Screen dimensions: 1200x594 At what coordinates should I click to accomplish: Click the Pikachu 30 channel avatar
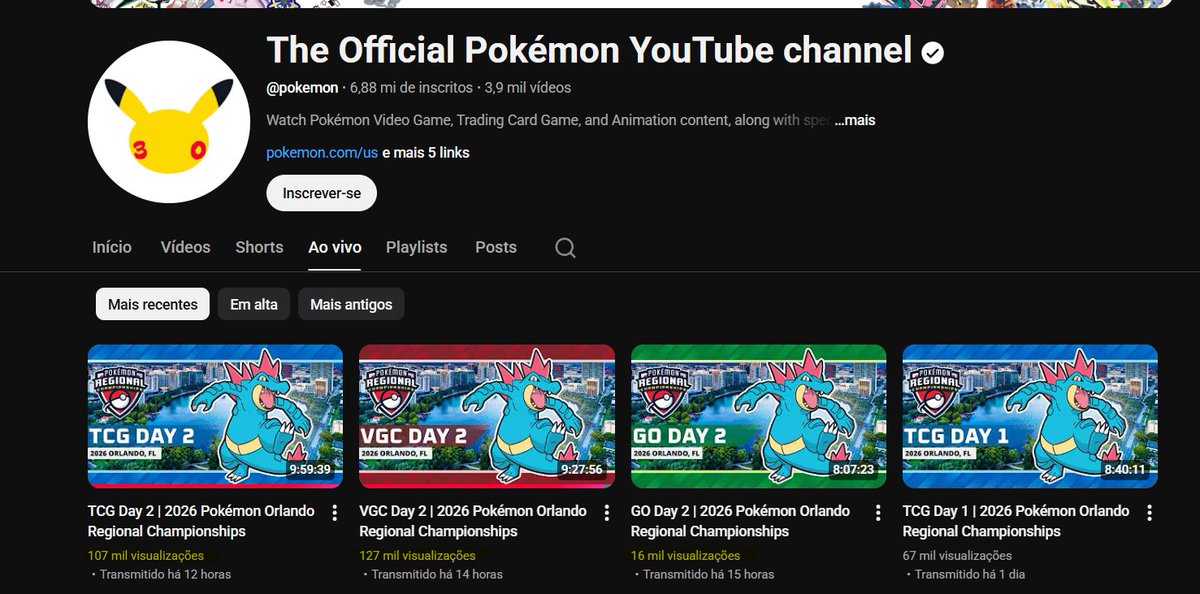(168, 122)
